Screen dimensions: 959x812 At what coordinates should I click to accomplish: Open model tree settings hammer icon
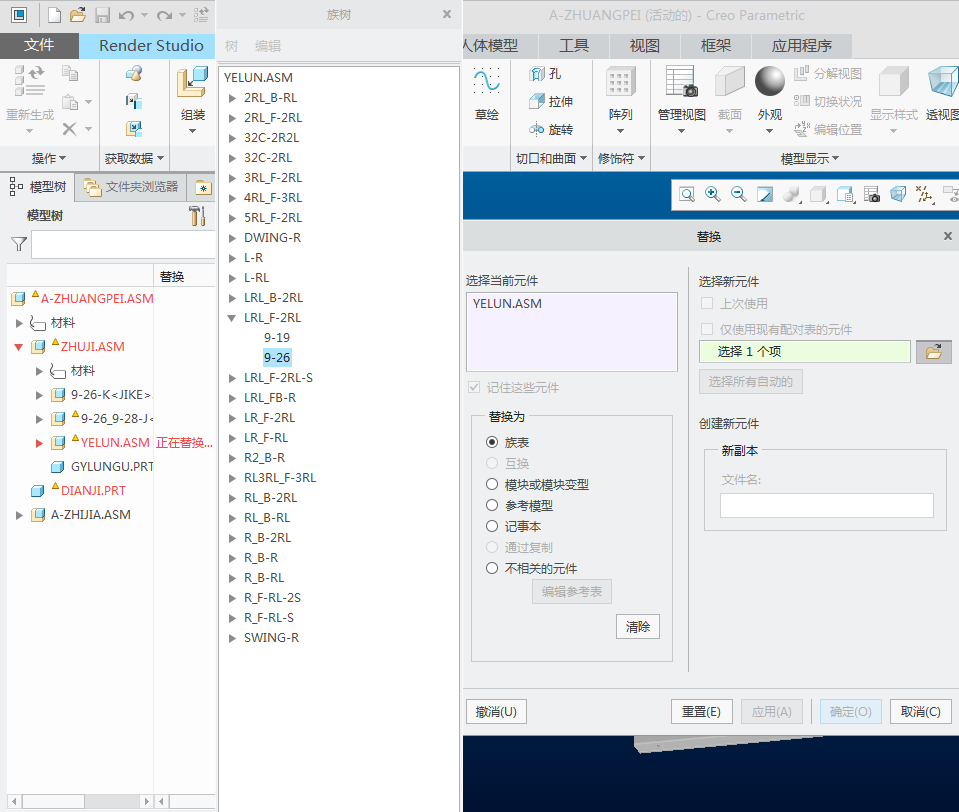tap(197, 216)
